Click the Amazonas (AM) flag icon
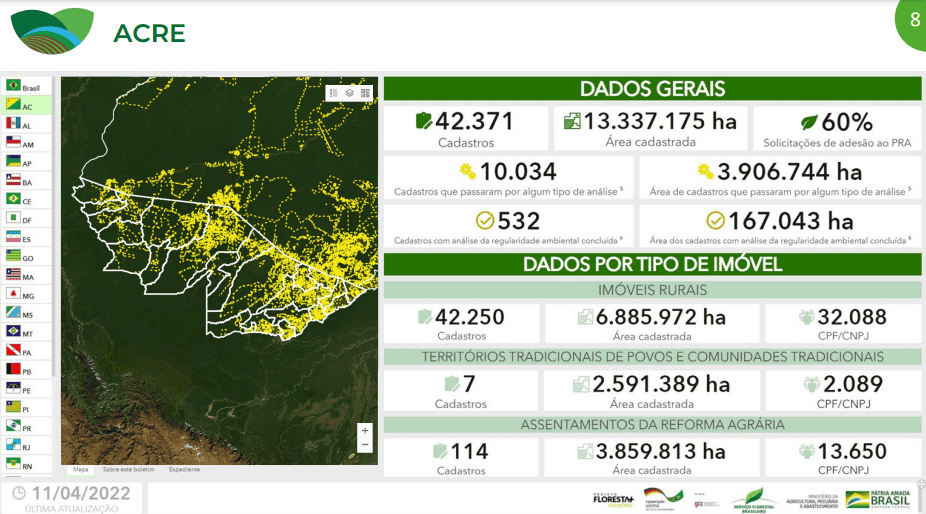The image size is (926, 514). click(14, 143)
